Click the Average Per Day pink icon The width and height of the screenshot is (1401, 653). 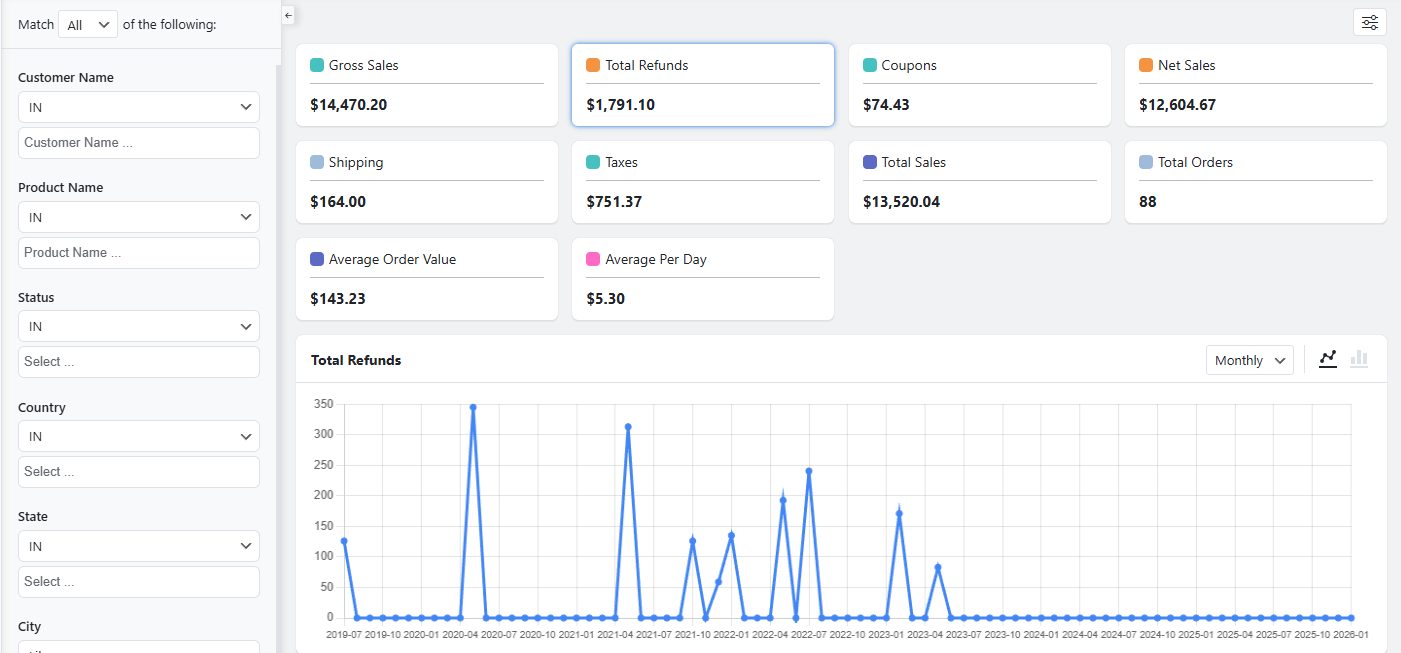click(x=593, y=259)
